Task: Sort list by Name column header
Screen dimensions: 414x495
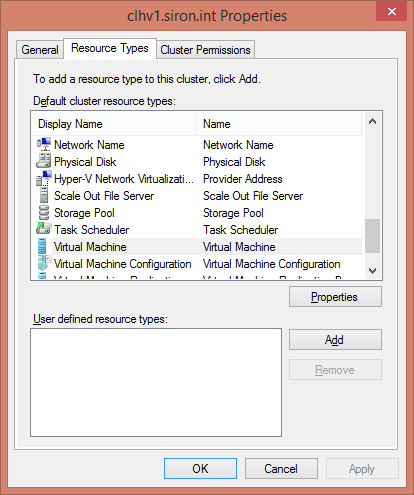Action: (x=279, y=124)
